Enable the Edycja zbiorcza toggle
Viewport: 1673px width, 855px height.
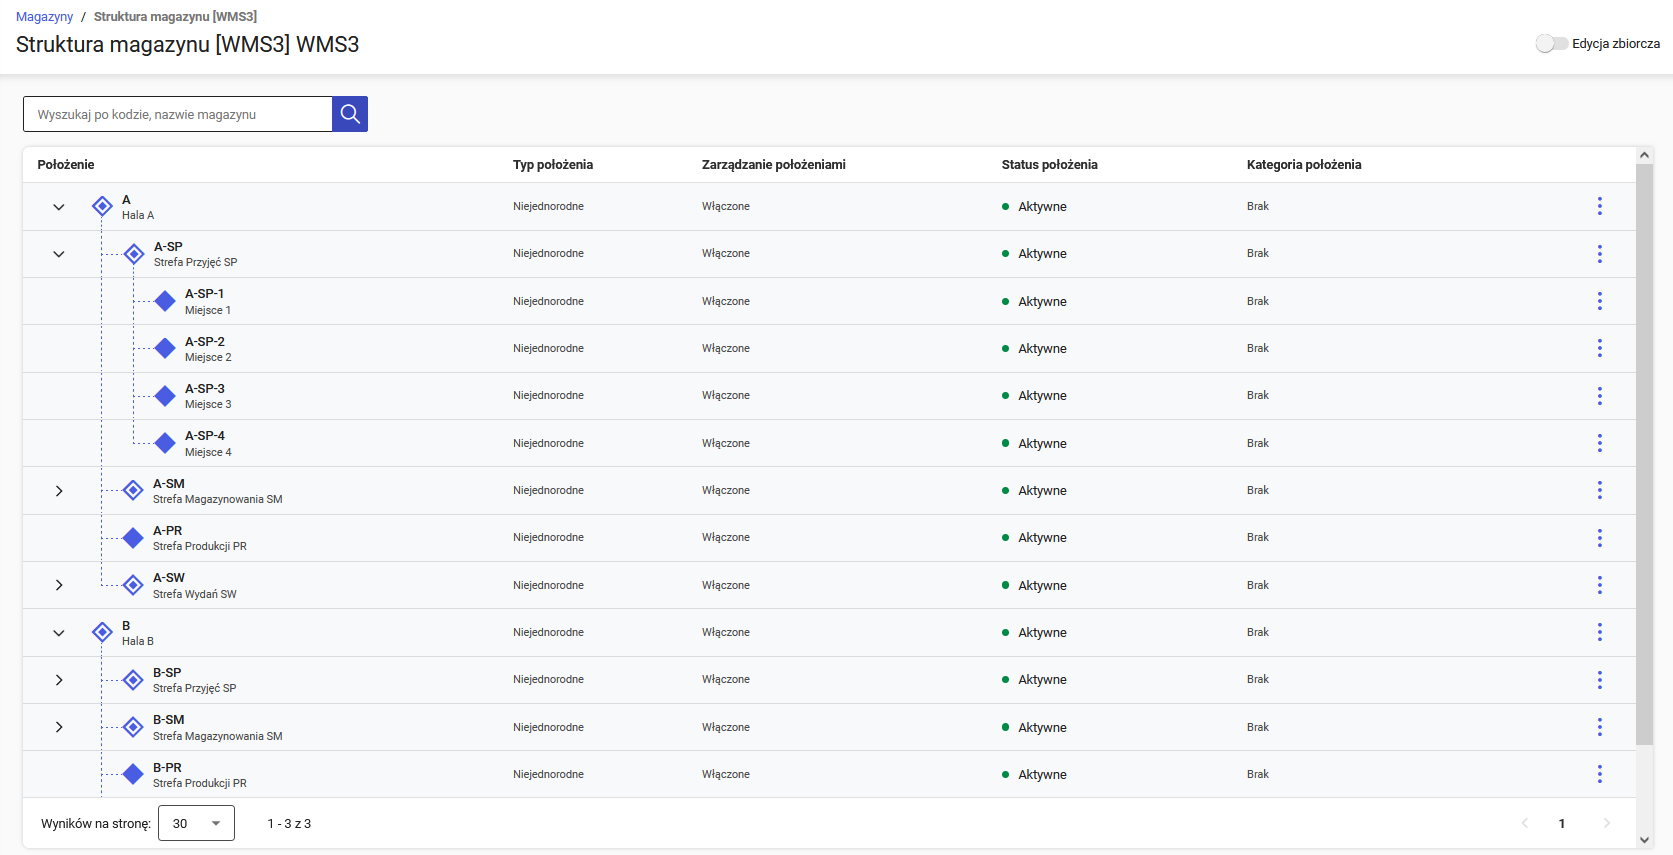tap(1551, 43)
